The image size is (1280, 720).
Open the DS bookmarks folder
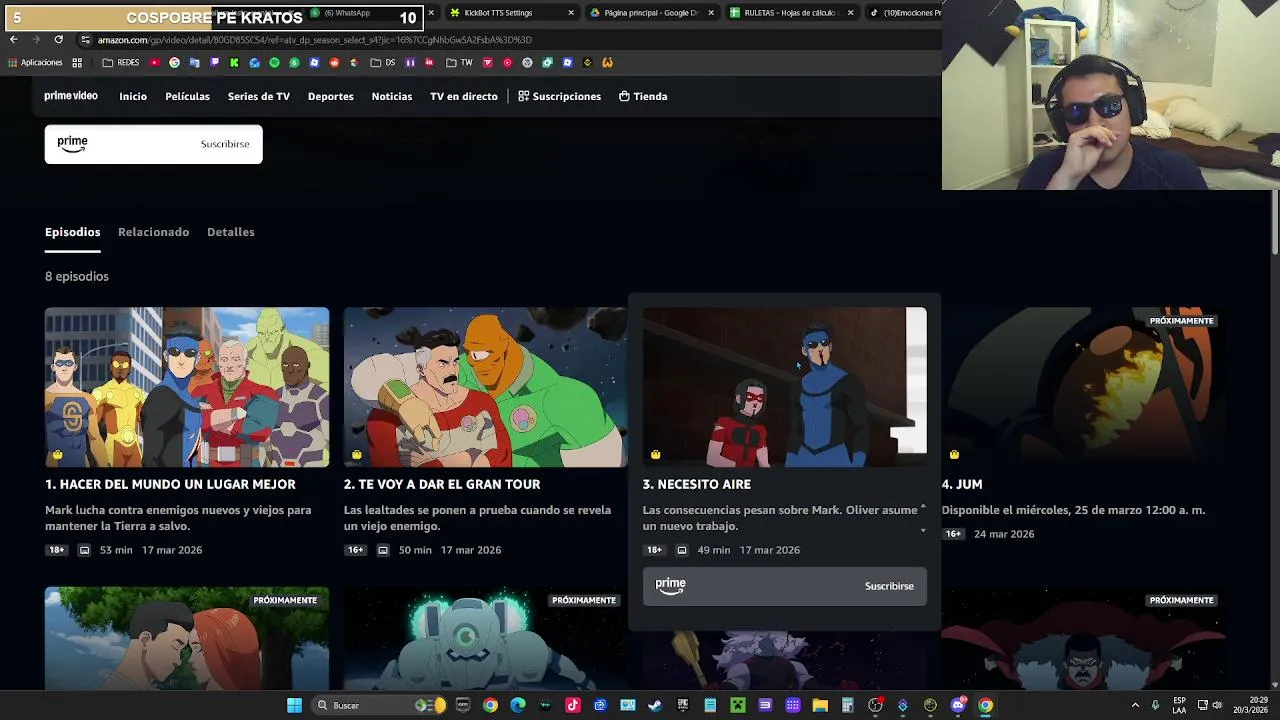383,62
